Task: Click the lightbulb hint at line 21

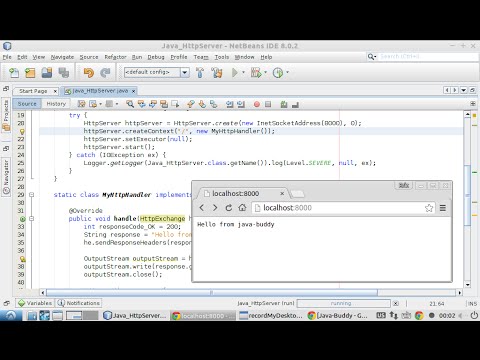Action: tap(22, 131)
